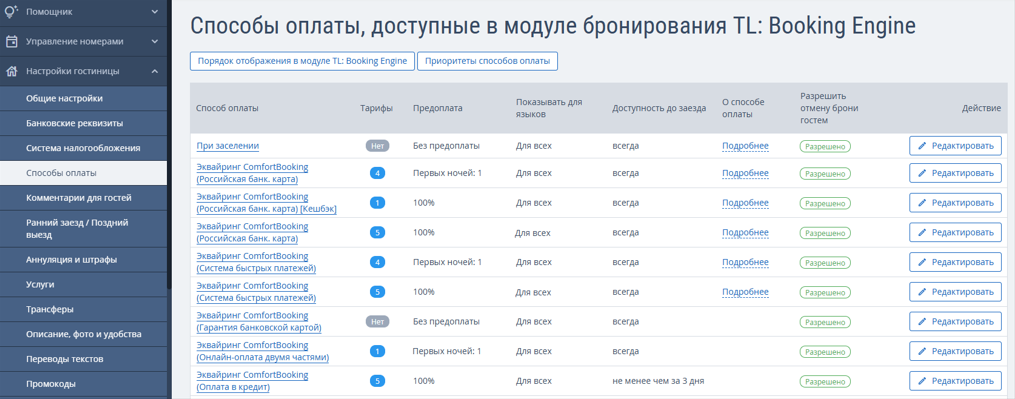
Task: Go to Аннуляция и штрафы
Action: click(x=83, y=260)
